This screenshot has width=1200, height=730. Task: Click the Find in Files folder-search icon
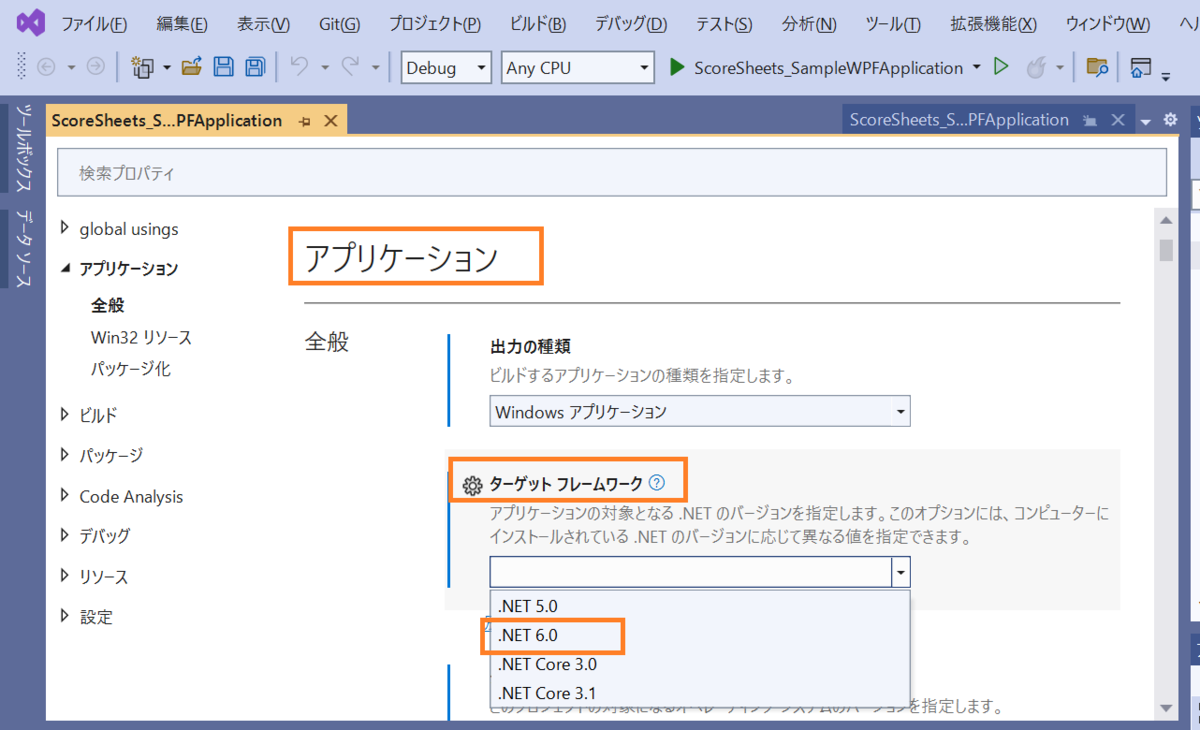click(x=1097, y=67)
